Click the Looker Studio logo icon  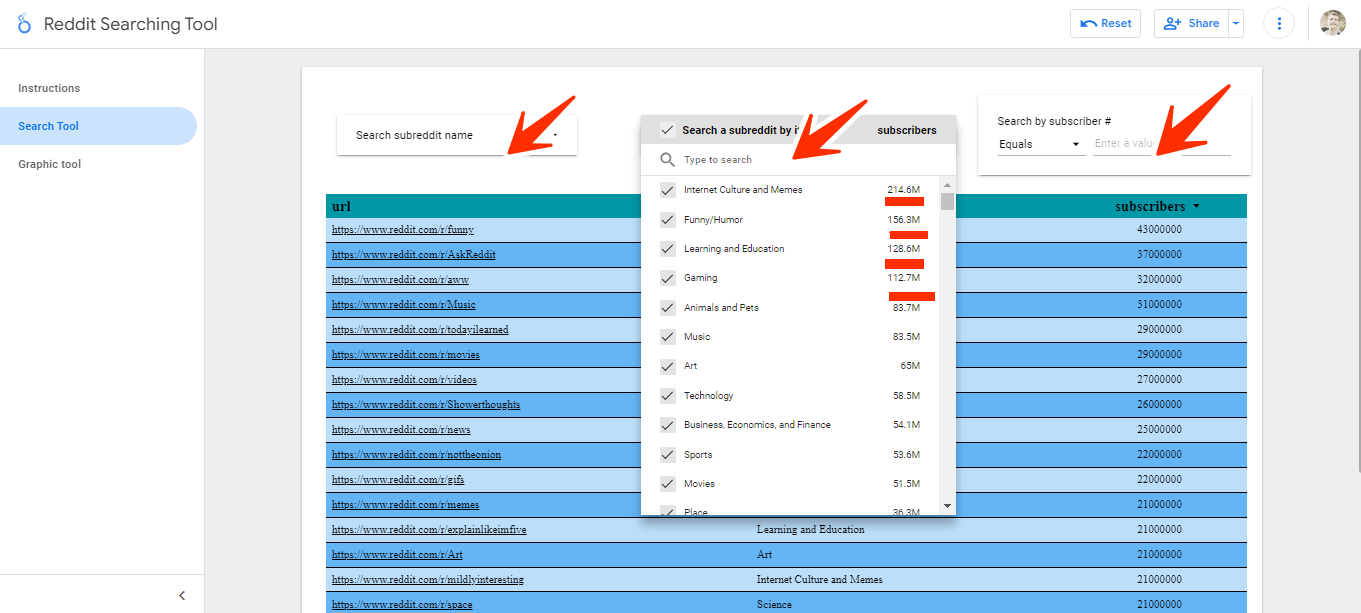[24, 24]
